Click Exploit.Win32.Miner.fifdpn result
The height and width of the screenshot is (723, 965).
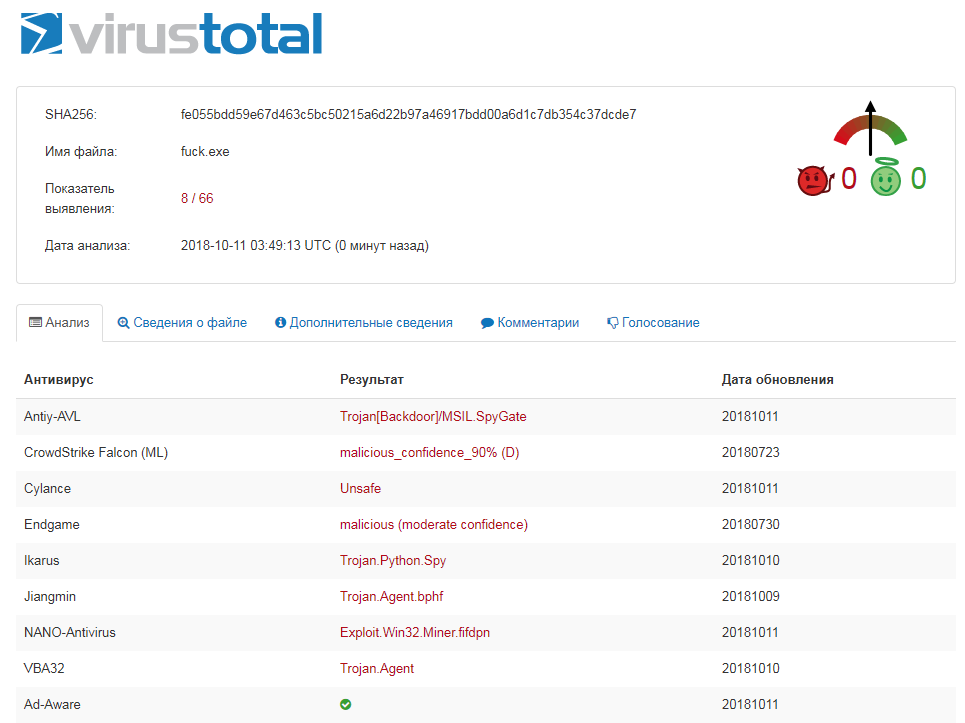click(x=415, y=633)
